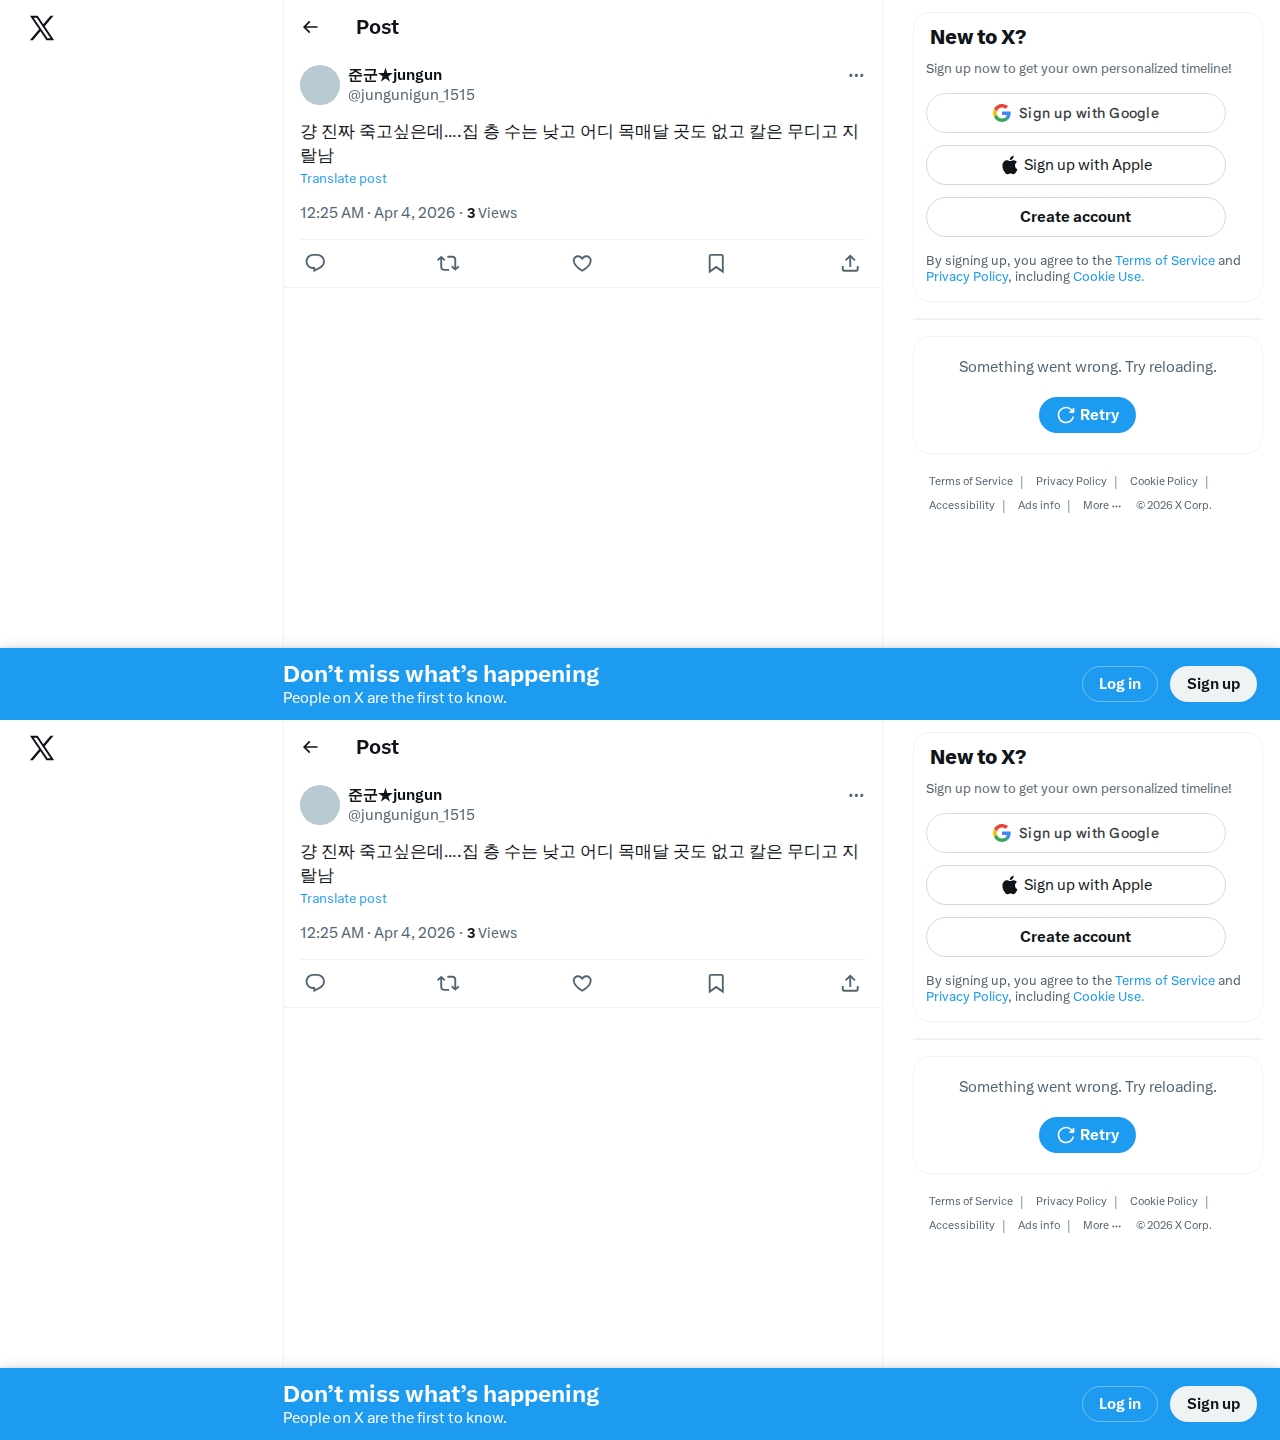
Task: Bookmark the upper post
Action: 716,263
